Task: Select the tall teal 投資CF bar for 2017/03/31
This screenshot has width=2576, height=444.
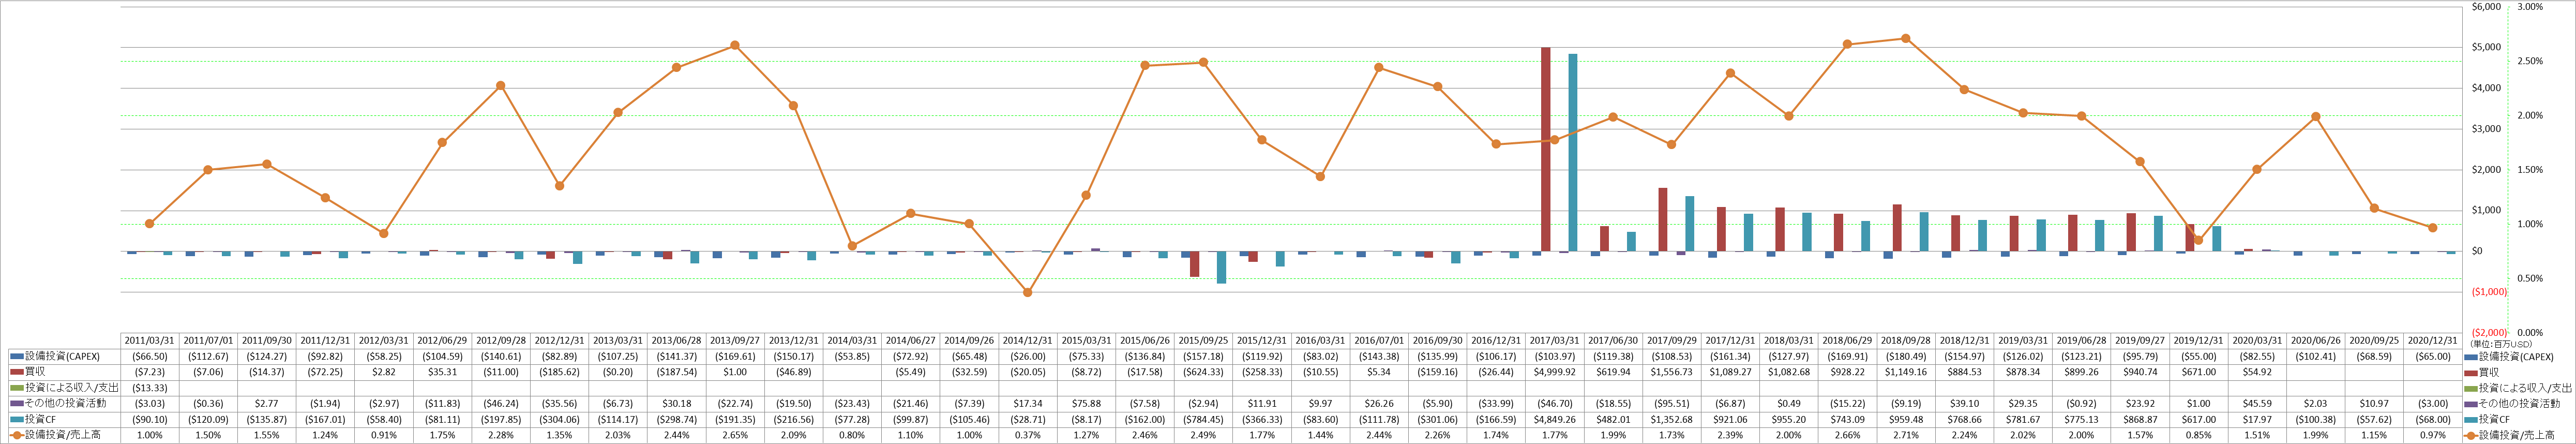Action: click(1573, 152)
